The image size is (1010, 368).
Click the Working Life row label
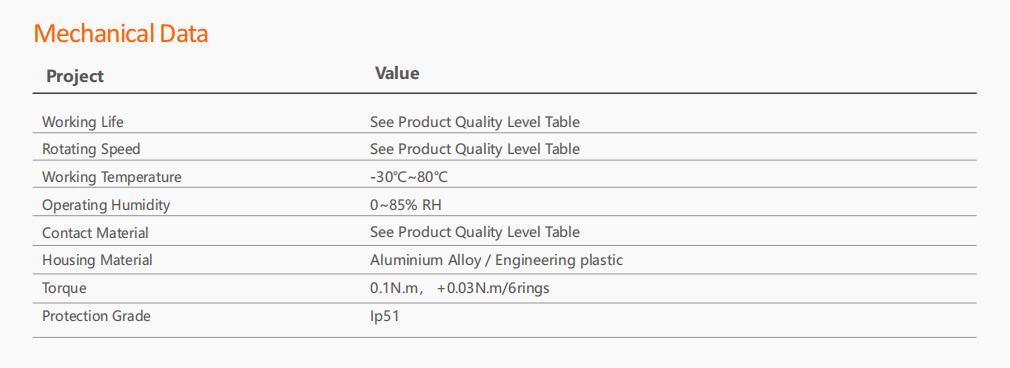(82, 122)
